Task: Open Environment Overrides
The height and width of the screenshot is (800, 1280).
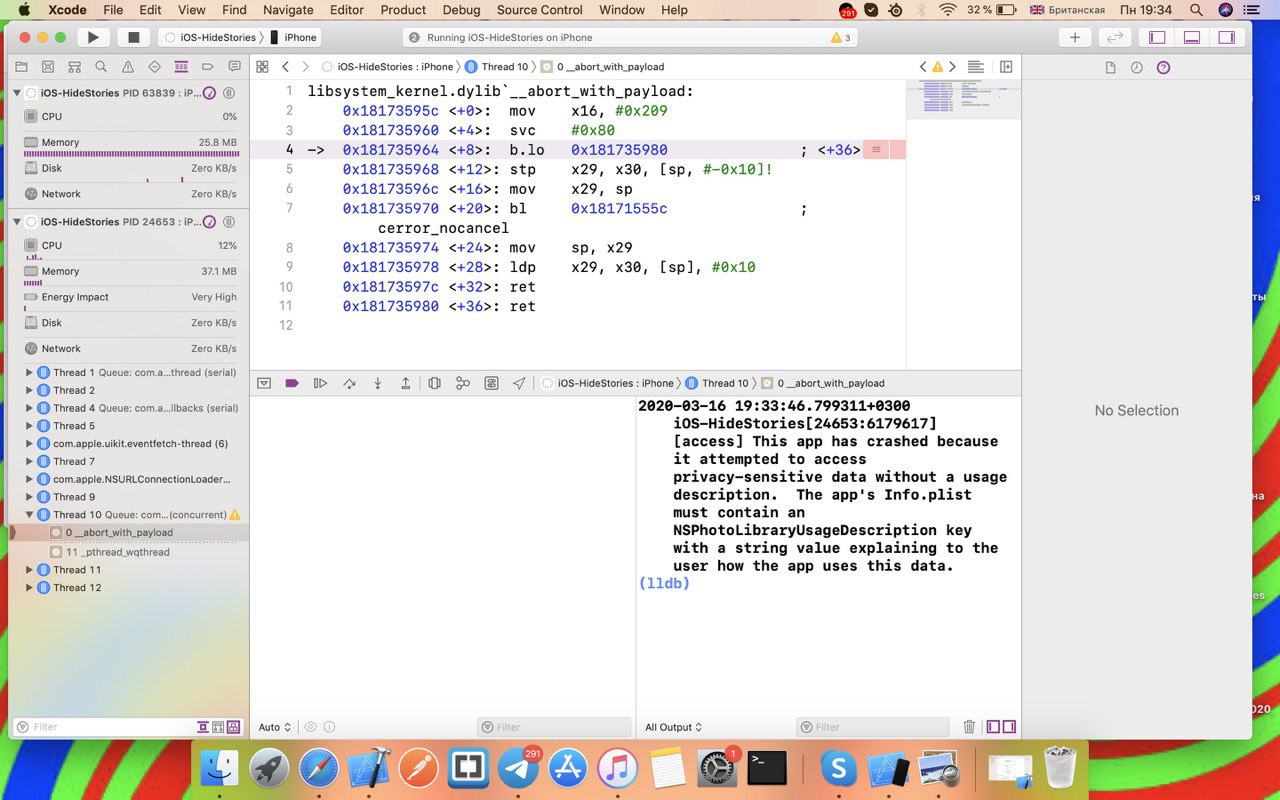Action: [x=491, y=383]
